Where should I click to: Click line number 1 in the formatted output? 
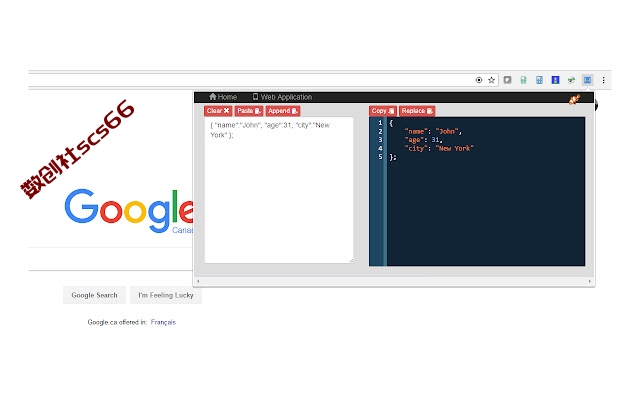tap(380, 123)
